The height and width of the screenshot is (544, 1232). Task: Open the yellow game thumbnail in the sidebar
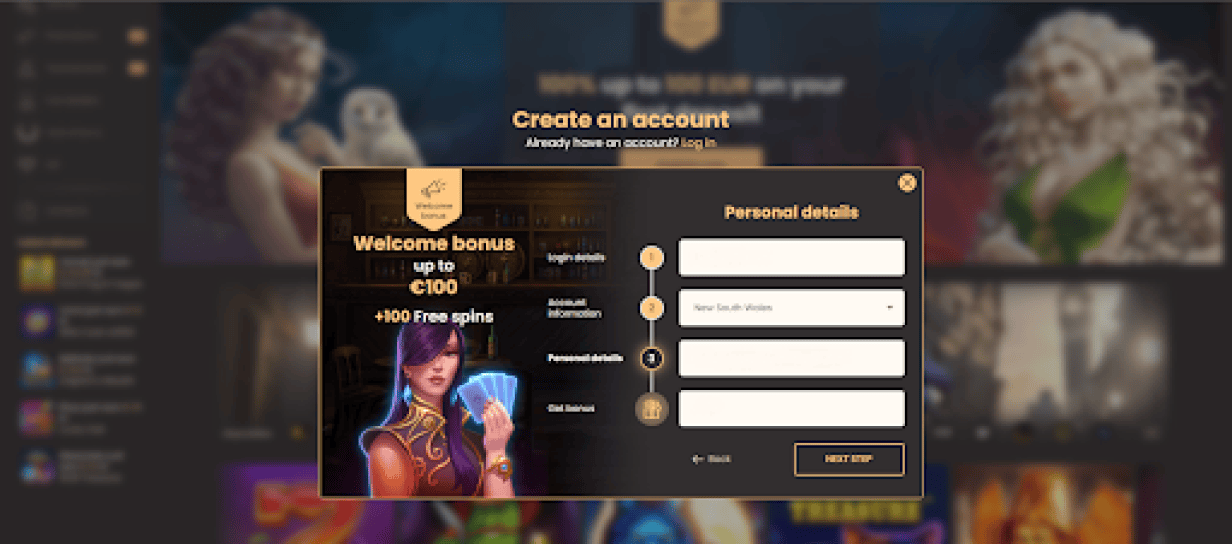pyautogui.click(x=37, y=274)
